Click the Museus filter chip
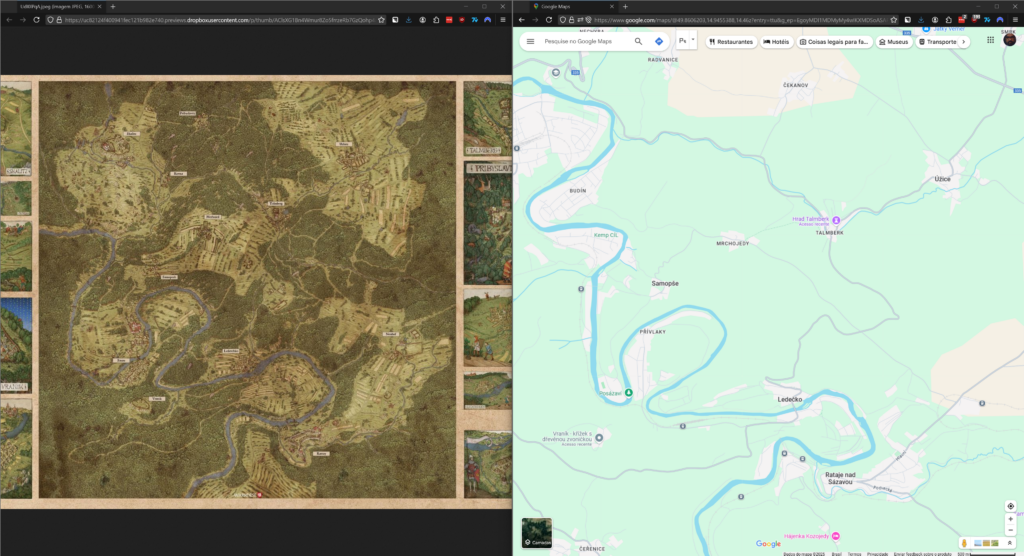The height and width of the screenshot is (556, 1024). click(x=894, y=42)
